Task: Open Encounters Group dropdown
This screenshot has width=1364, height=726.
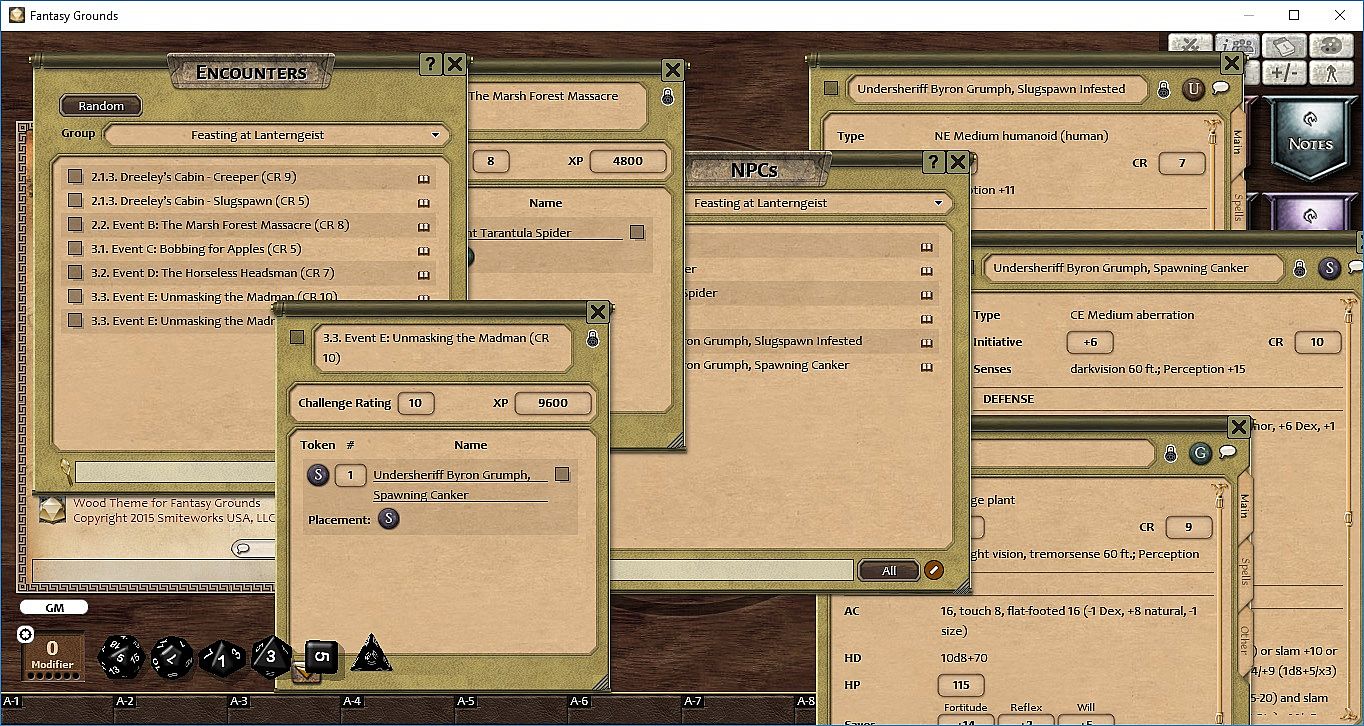Action: tap(277, 135)
